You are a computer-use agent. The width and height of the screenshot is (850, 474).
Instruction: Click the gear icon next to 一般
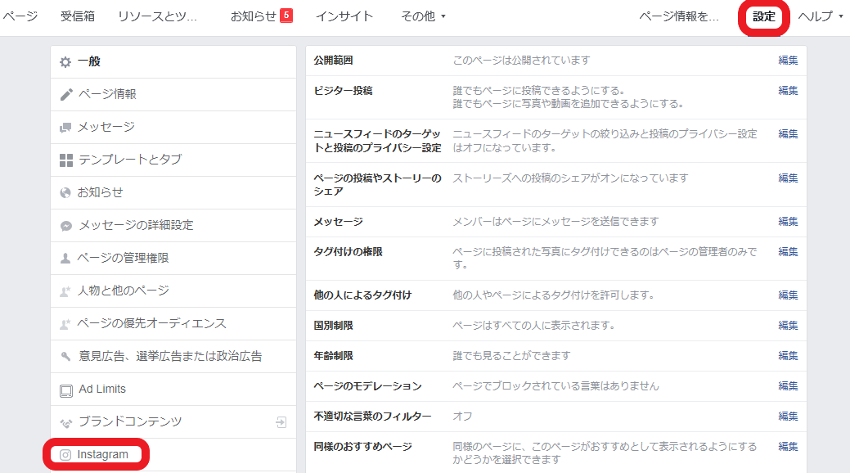point(66,62)
